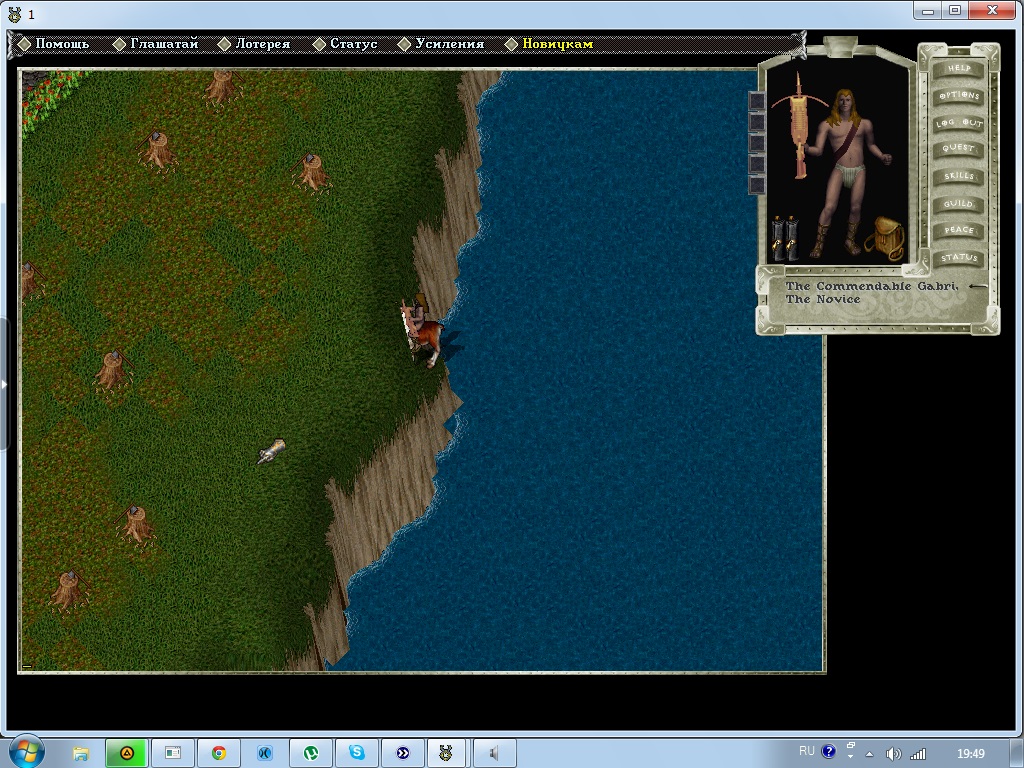Click the RU language indicator
The width and height of the screenshot is (1024, 768).
807,751
